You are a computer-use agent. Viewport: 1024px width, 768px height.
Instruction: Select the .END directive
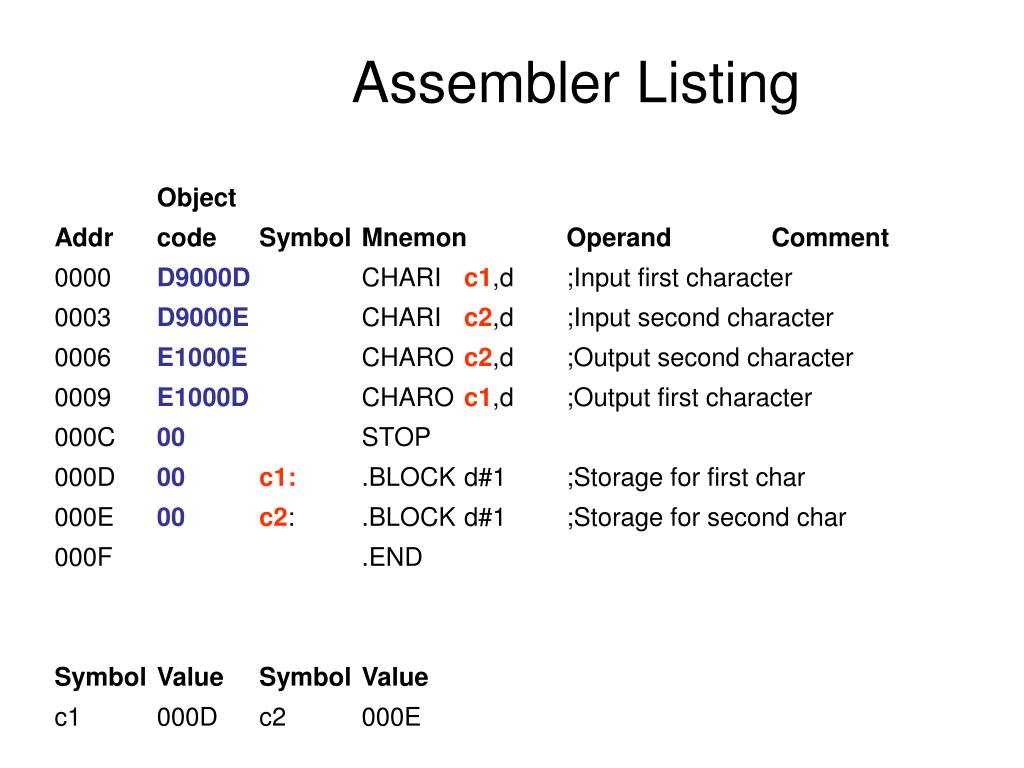tap(392, 558)
